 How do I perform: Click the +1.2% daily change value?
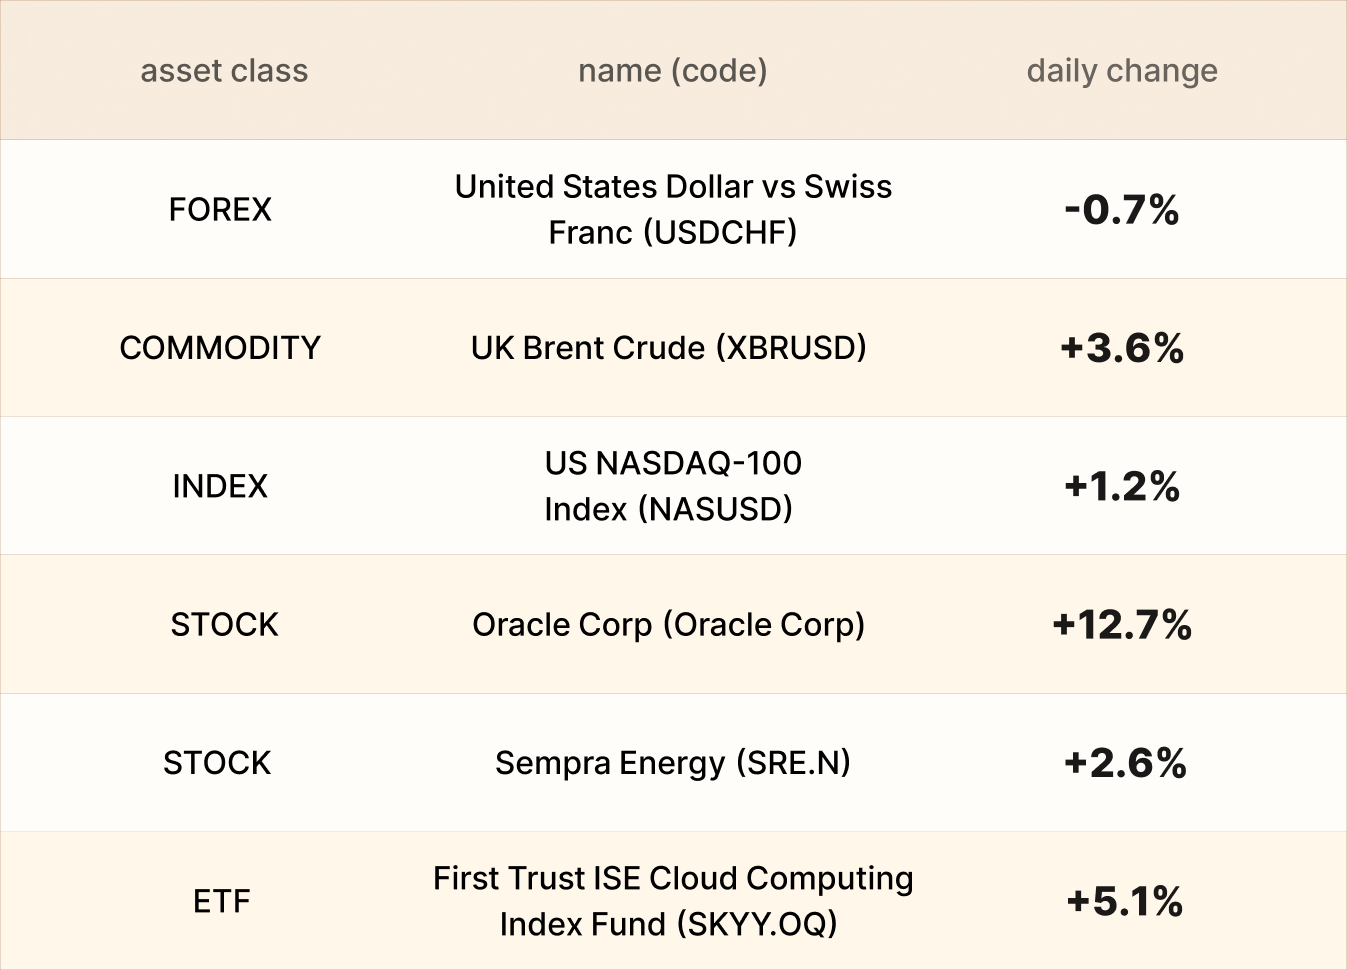(1122, 486)
